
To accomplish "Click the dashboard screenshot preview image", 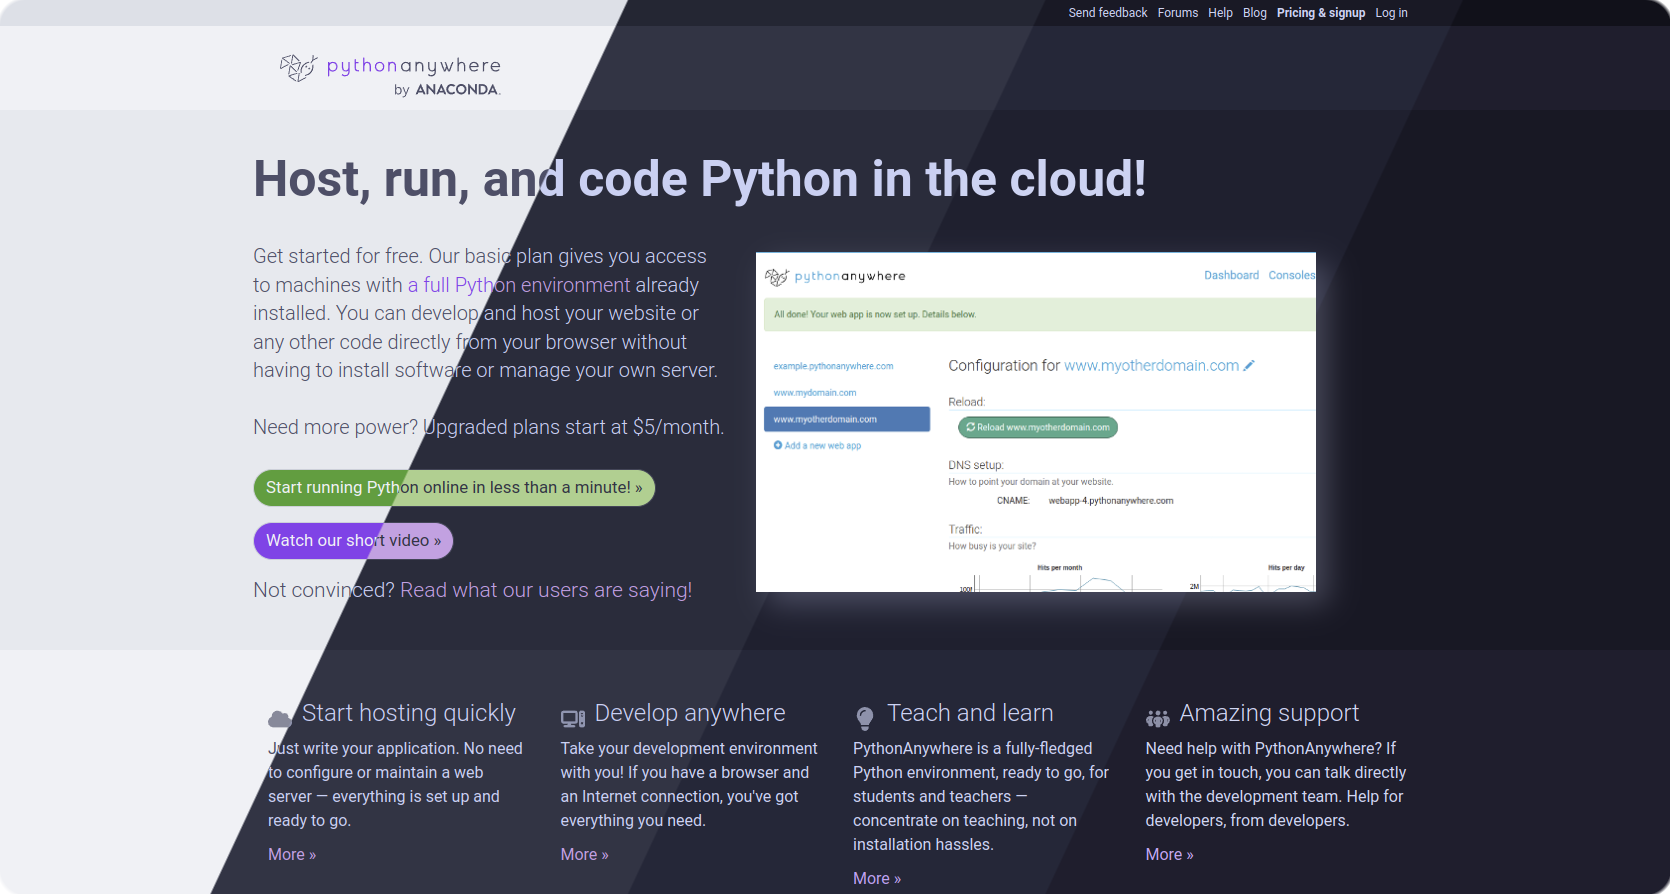I will pyautogui.click(x=1035, y=422).
